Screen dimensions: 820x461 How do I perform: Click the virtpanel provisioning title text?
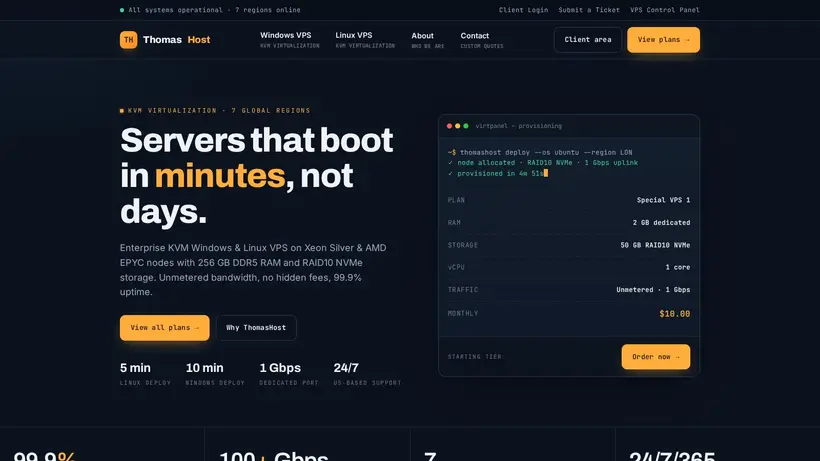(519, 126)
